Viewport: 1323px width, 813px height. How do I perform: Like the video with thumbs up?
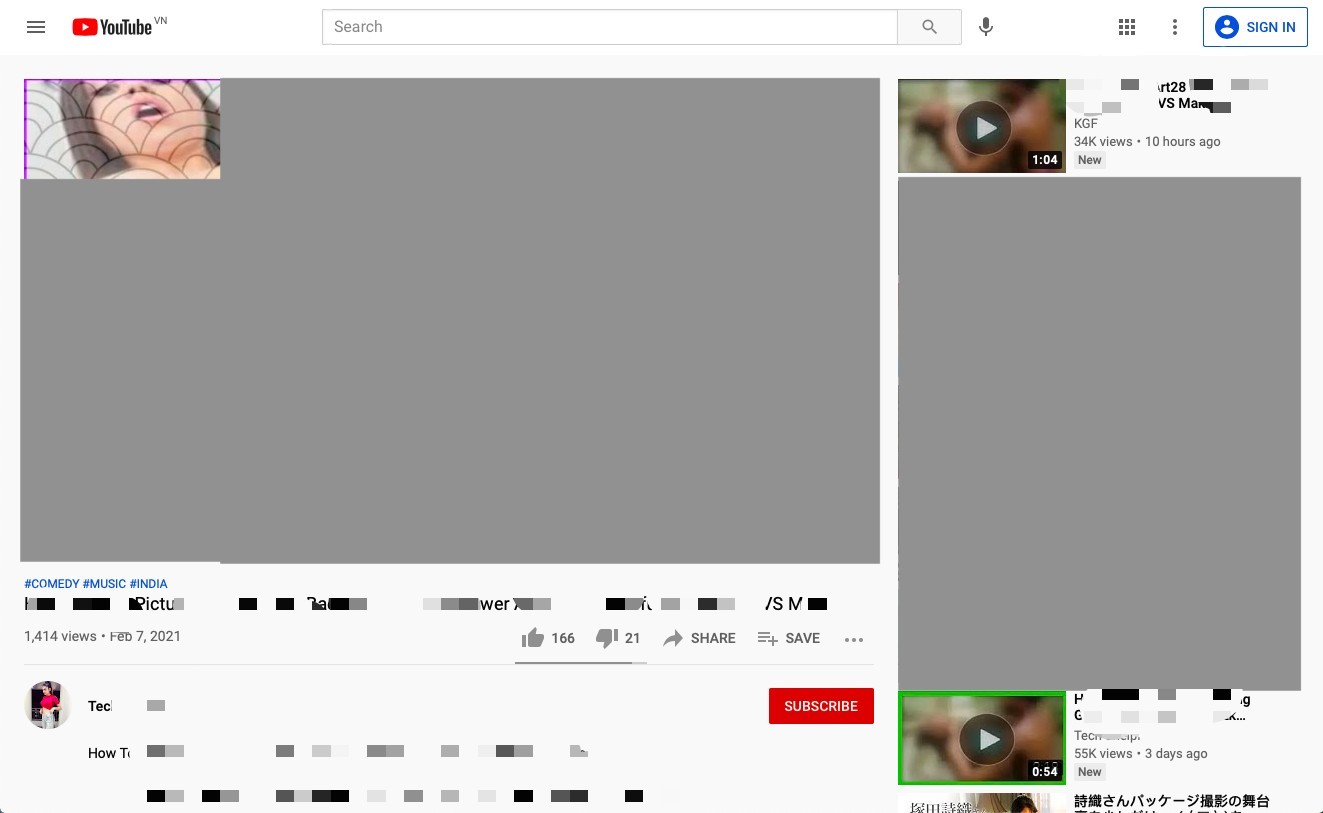pos(533,638)
